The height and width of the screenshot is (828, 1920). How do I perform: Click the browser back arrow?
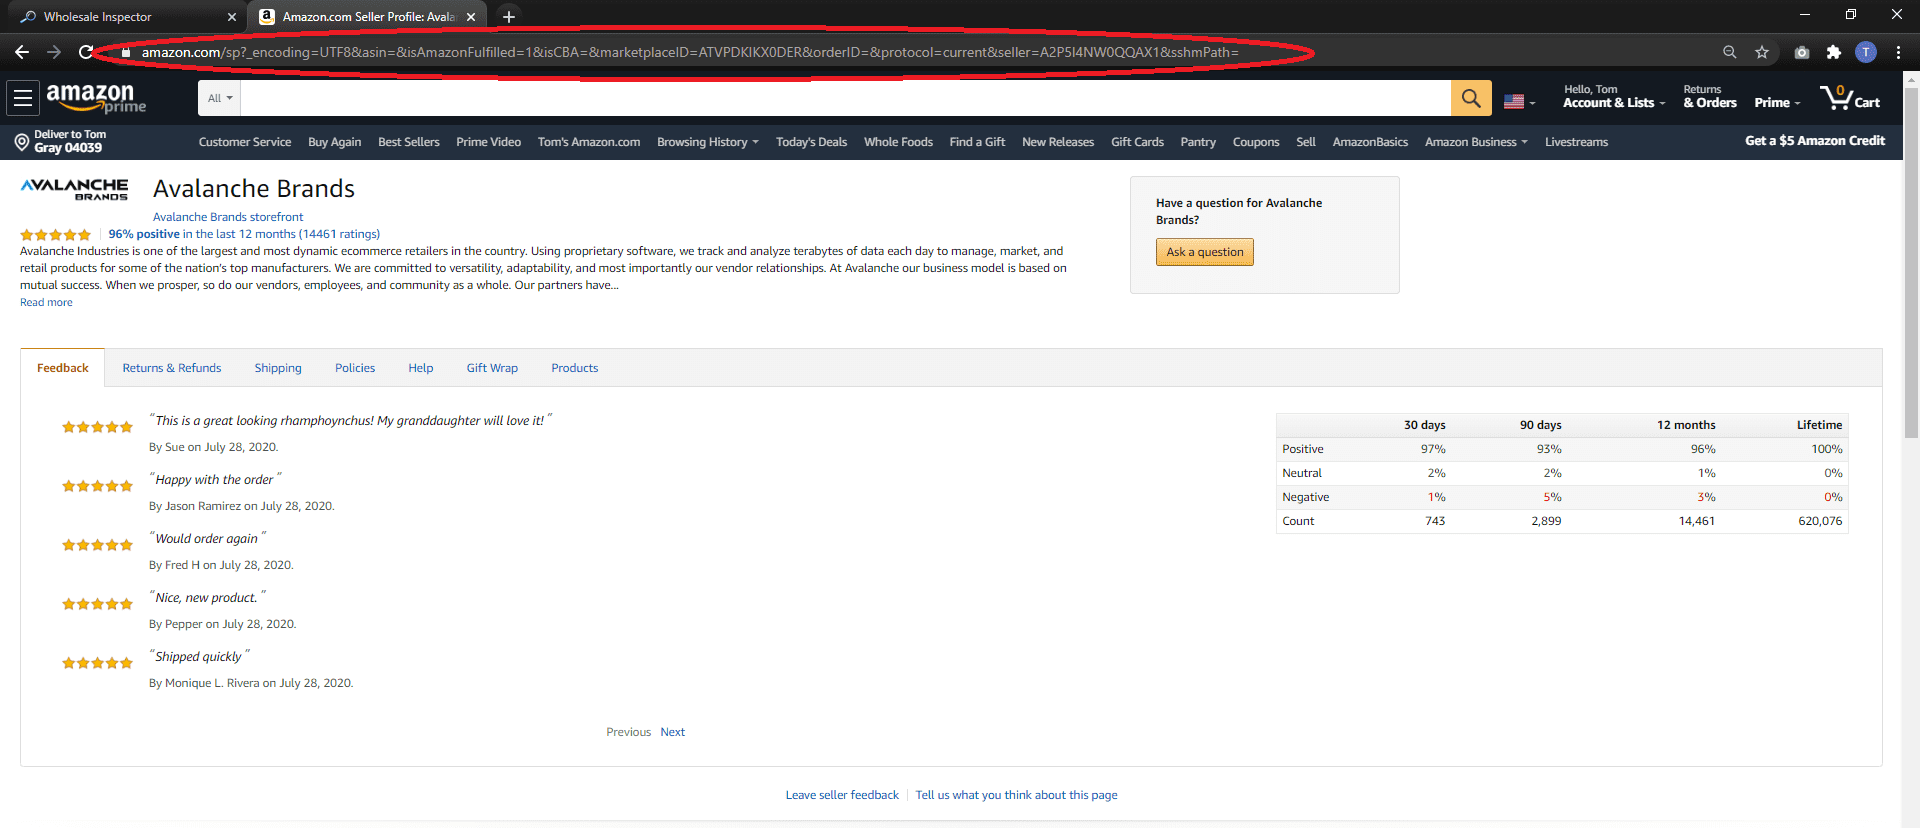tap(22, 52)
